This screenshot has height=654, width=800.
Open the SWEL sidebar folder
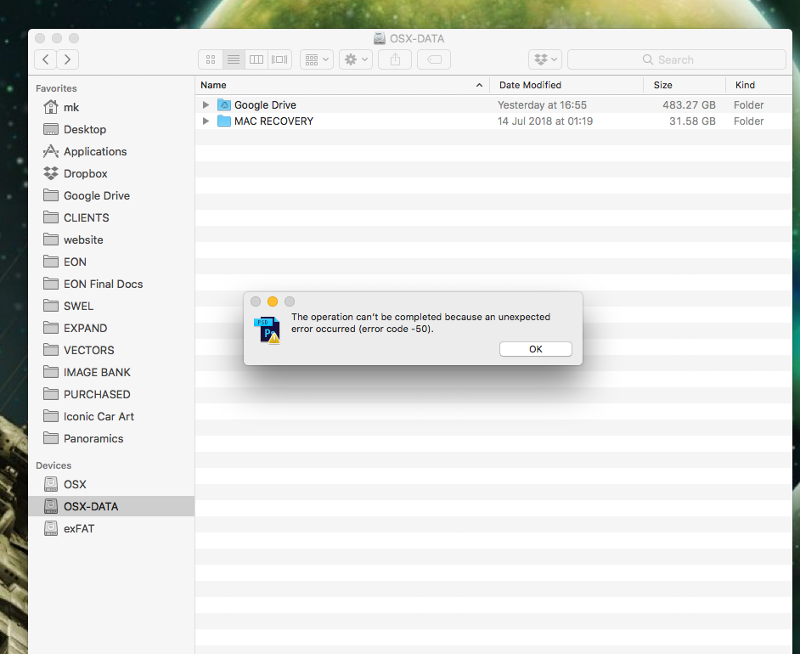[111, 306]
